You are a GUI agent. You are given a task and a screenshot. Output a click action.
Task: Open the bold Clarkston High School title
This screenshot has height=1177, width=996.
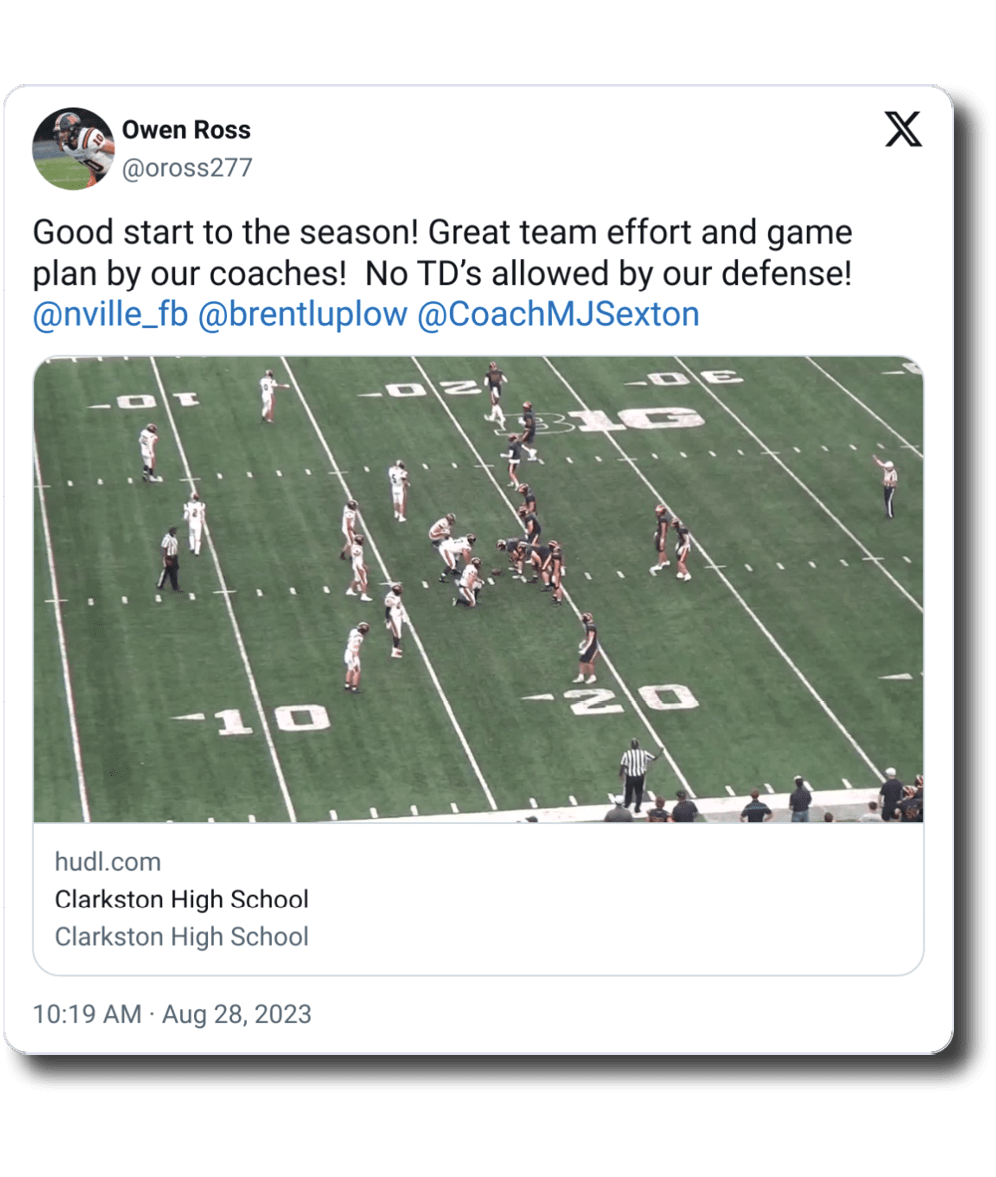click(x=182, y=899)
